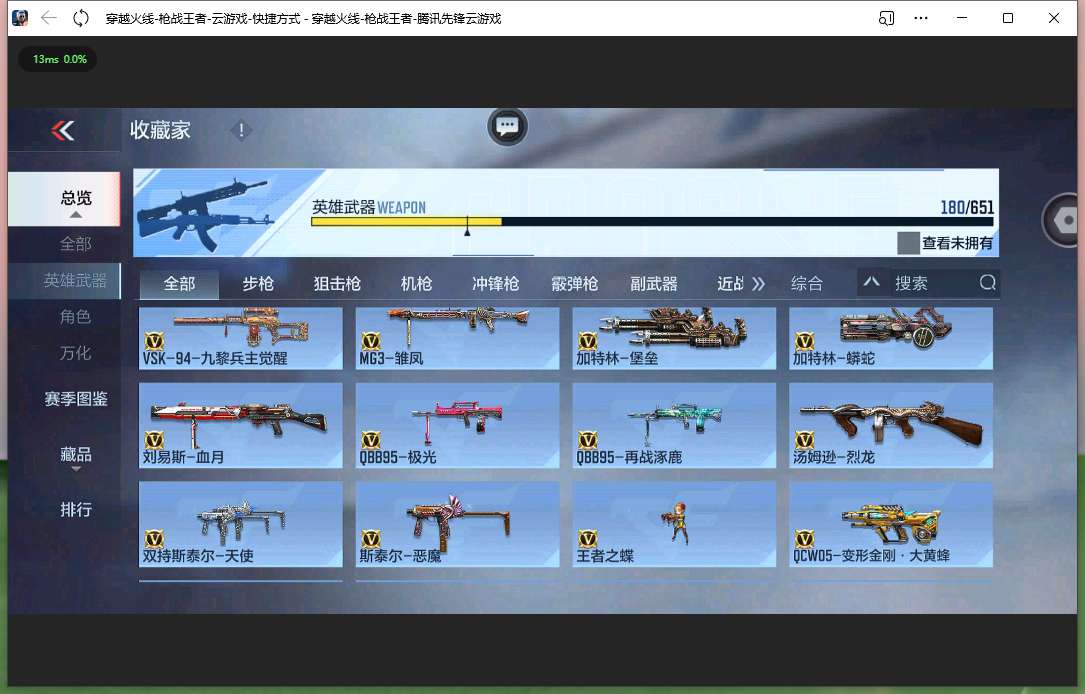Open the 加特林-蟒蛇 weapon card

[891, 338]
